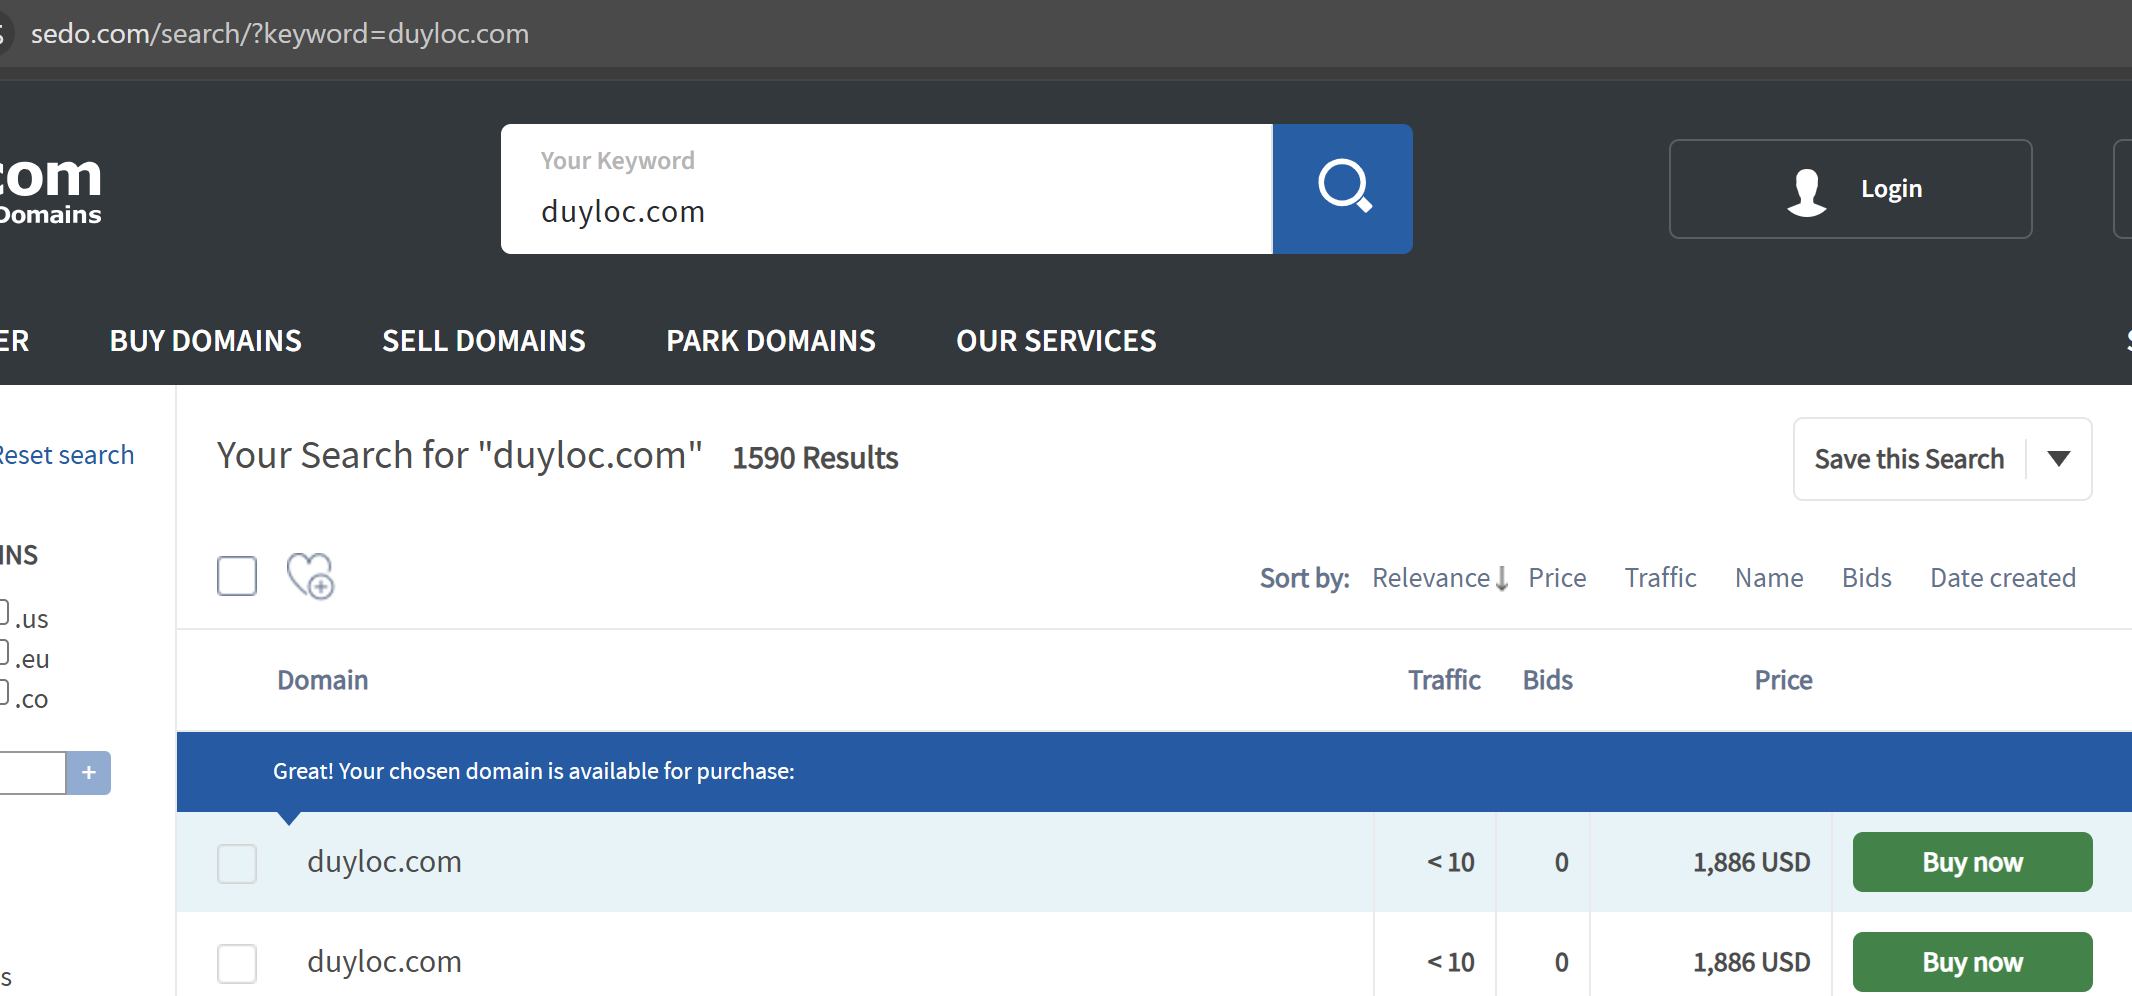Click the Traffic column header in the table

click(x=1444, y=680)
